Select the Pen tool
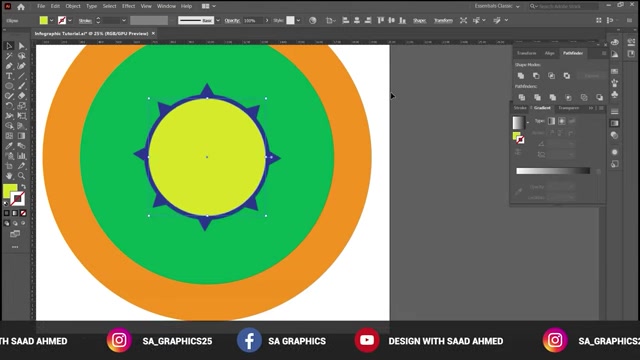This screenshot has width=640, height=360. click(9, 66)
